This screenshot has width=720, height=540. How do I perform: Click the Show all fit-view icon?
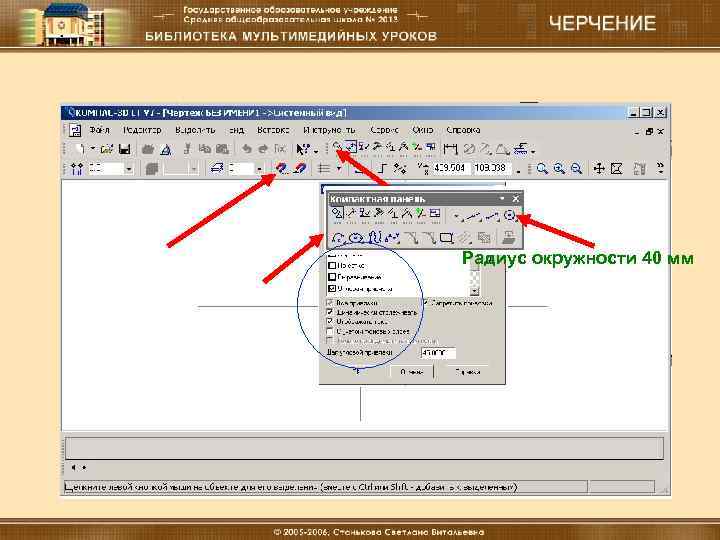pyautogui.click(x=616, y=169)
